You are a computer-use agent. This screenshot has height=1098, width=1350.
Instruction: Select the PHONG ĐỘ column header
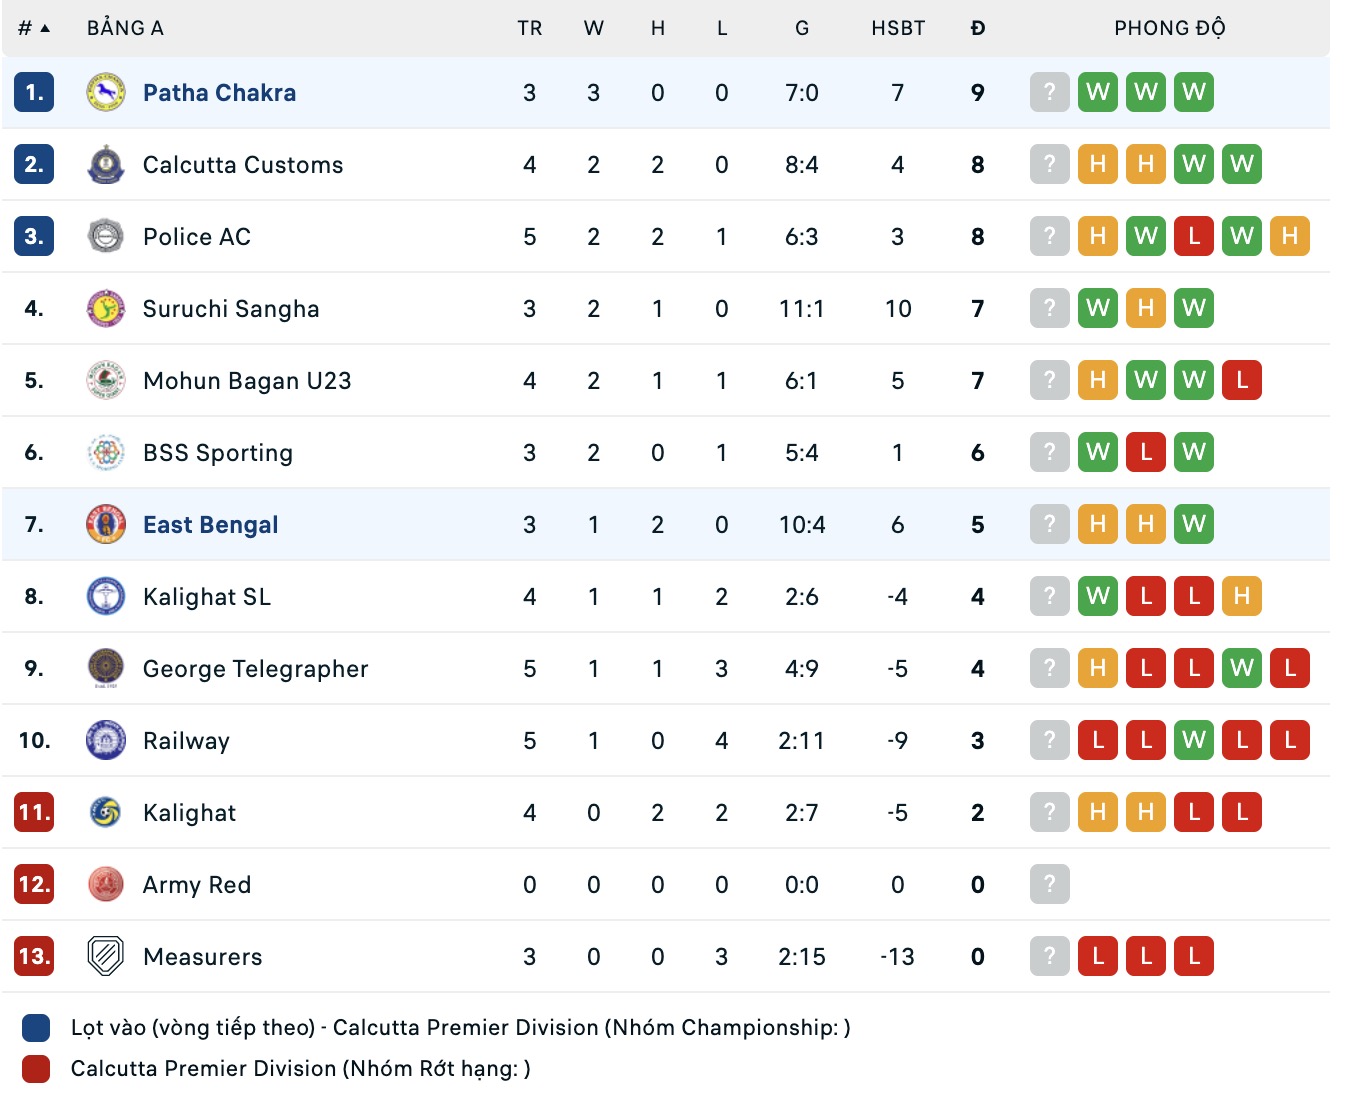tap(1171, 28)
